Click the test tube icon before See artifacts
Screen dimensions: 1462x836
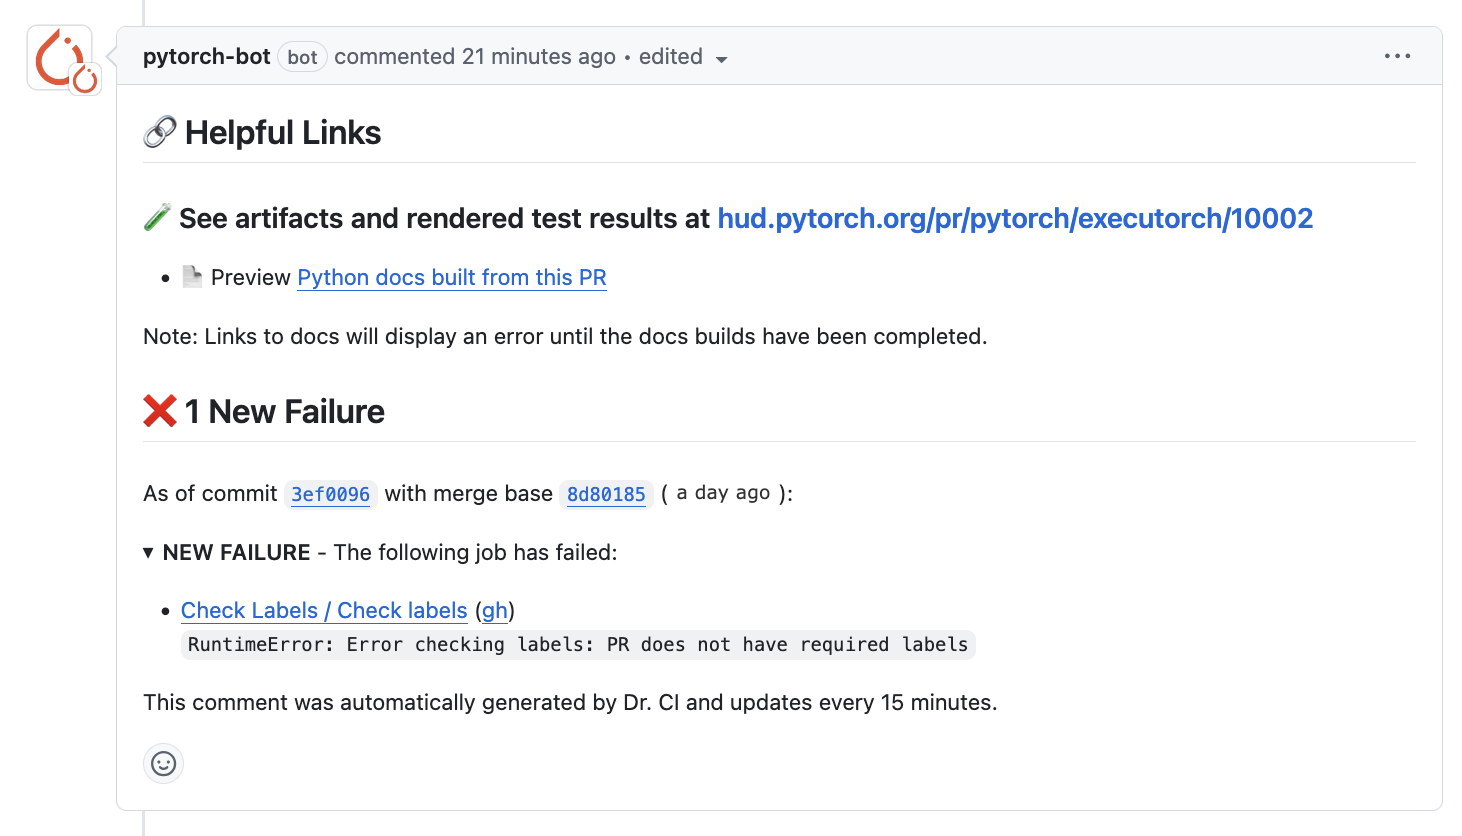pyautogui.click(x=157, y=218)
